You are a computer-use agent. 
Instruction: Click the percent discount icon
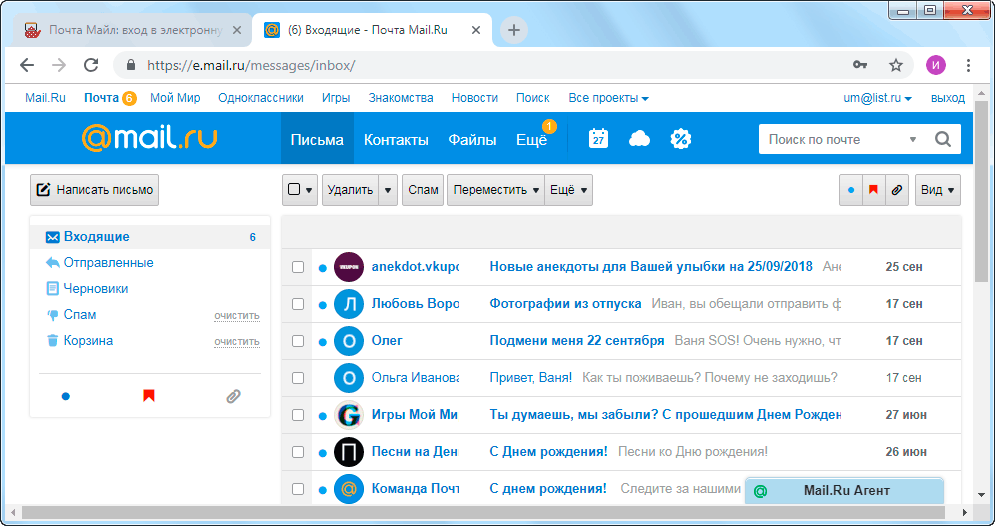click(x=680, y=139)
